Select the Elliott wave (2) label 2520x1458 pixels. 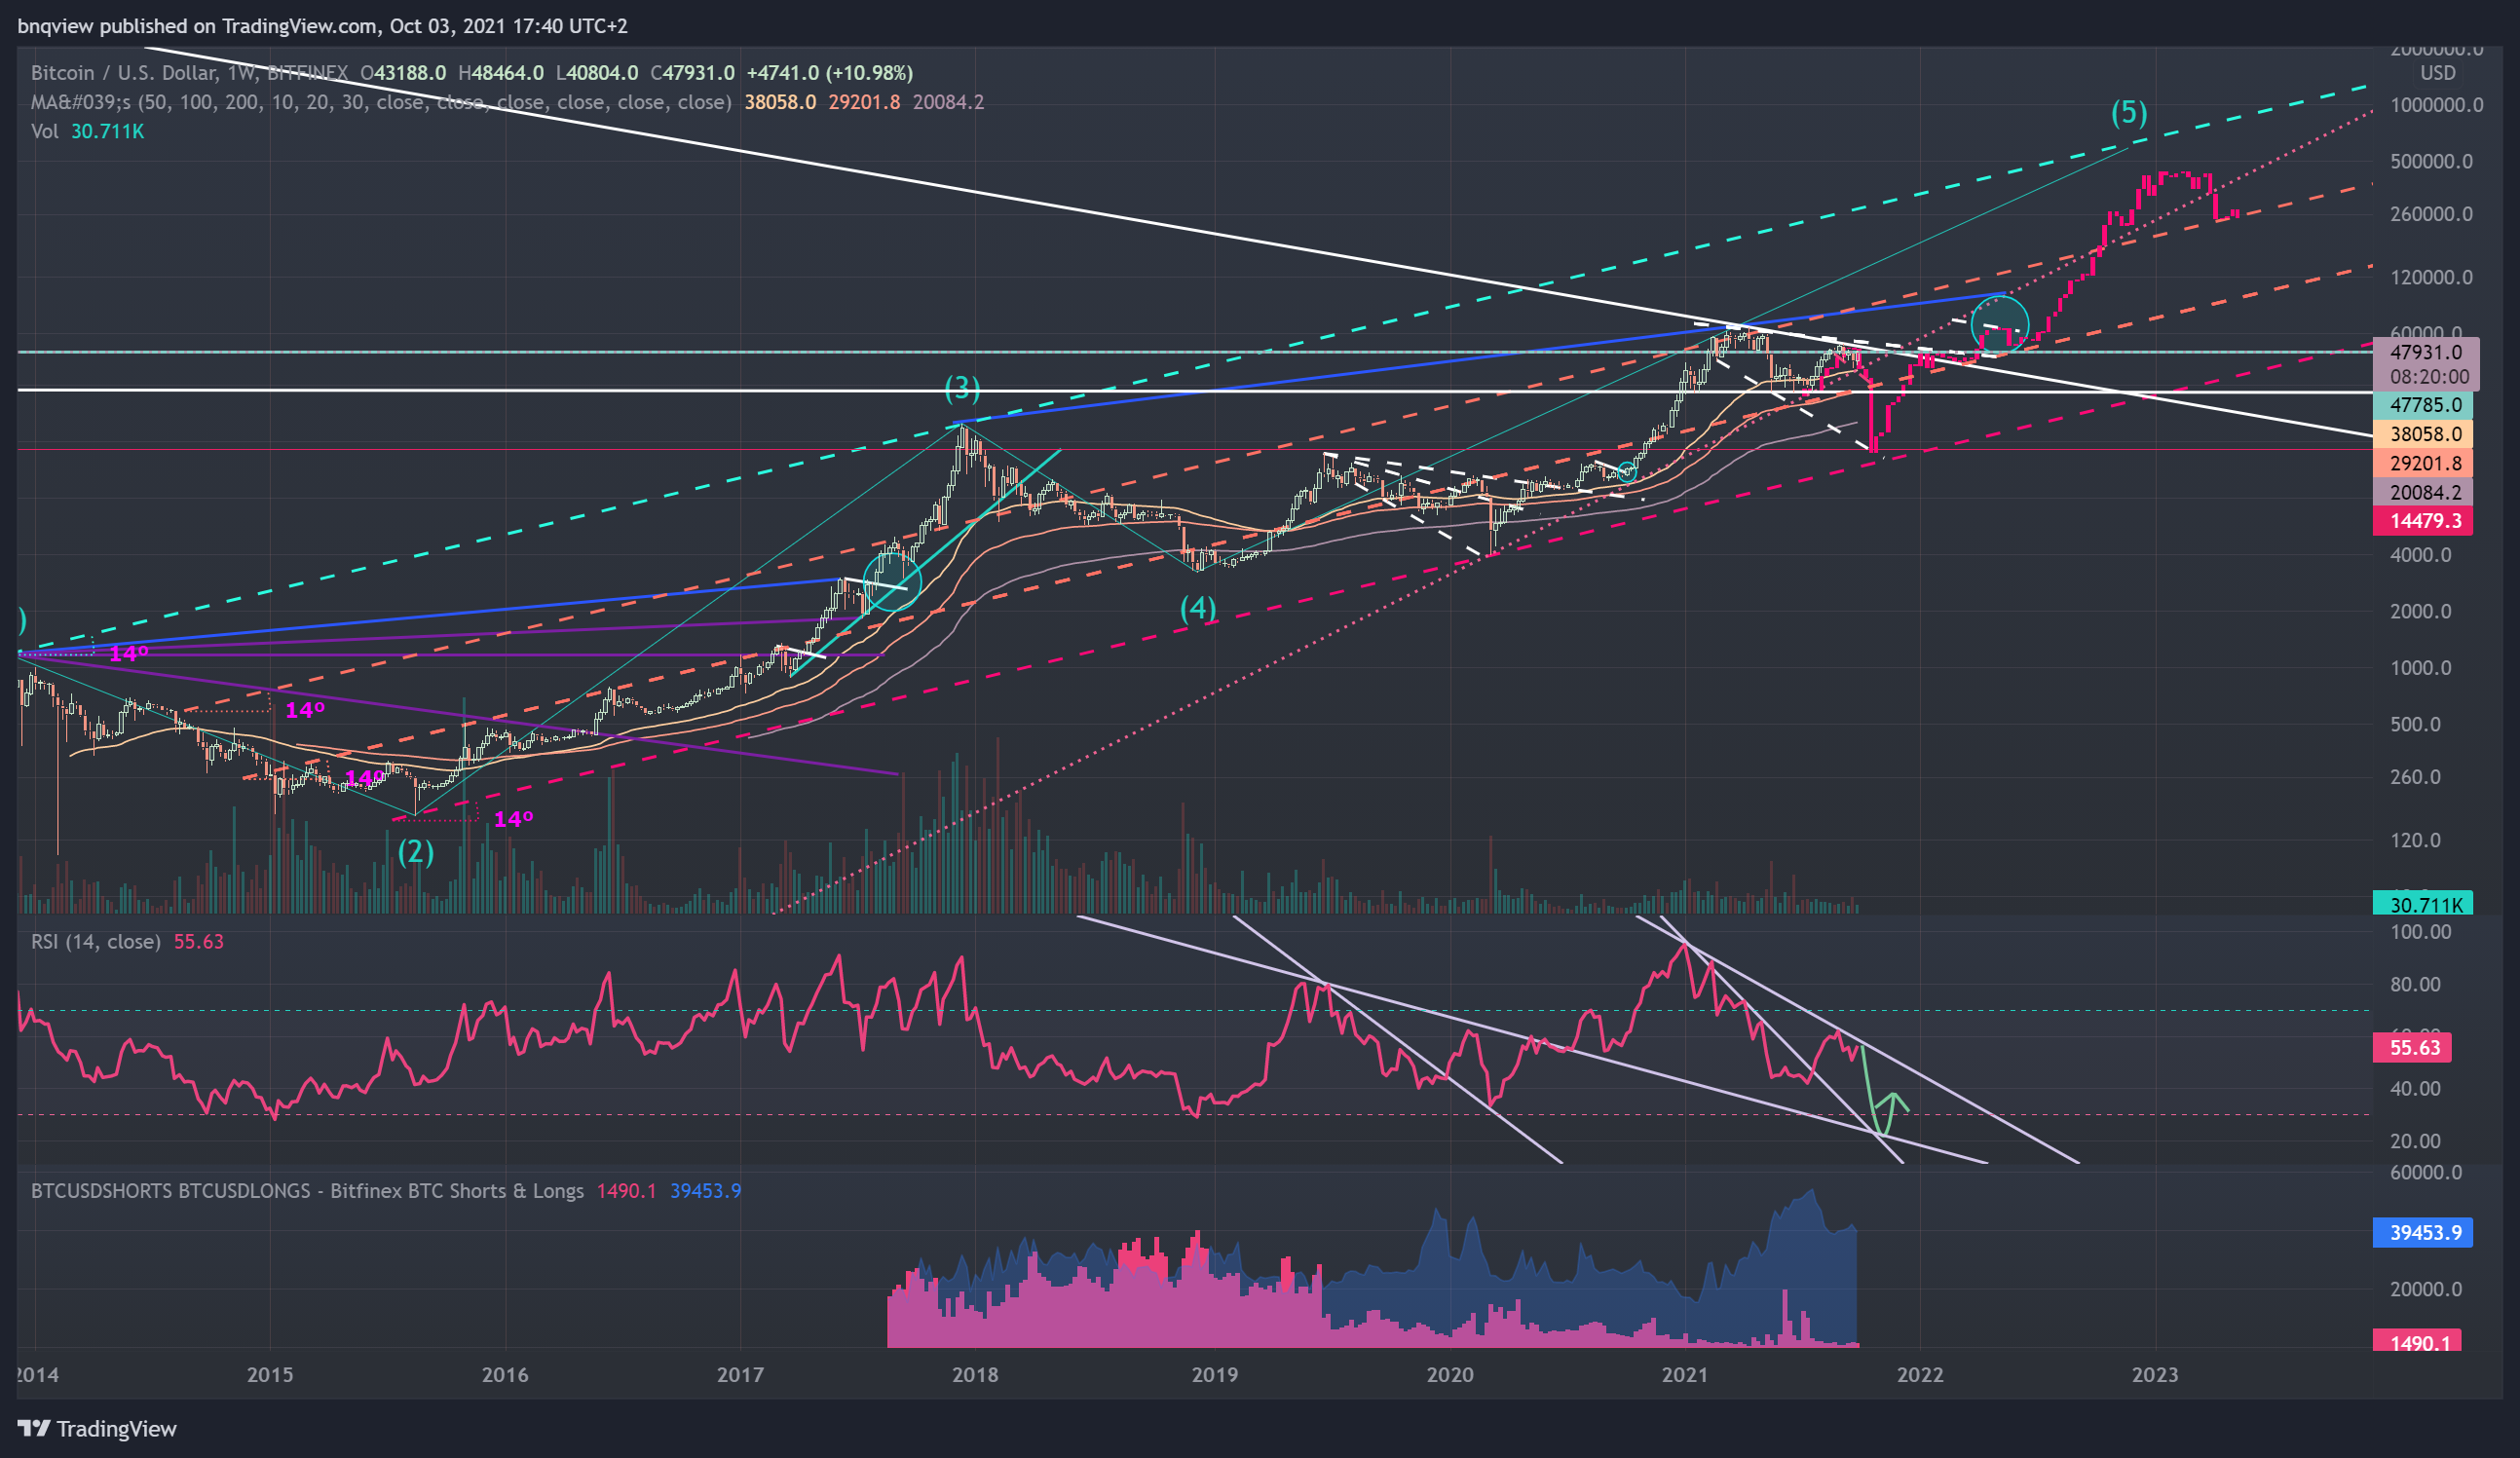[416, 852]
